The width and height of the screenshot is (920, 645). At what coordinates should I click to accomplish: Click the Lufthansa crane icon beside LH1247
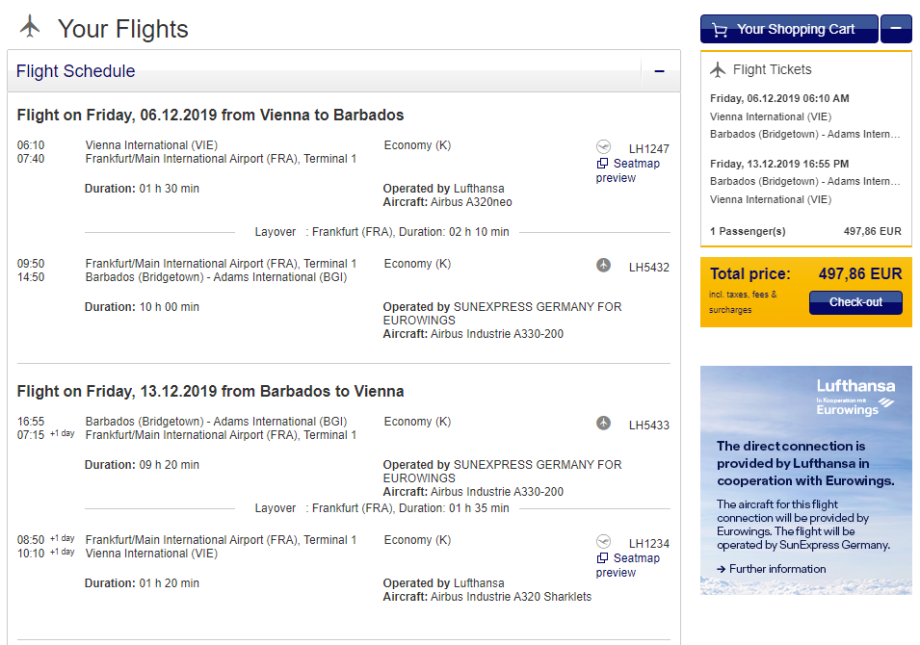point(603,147)
